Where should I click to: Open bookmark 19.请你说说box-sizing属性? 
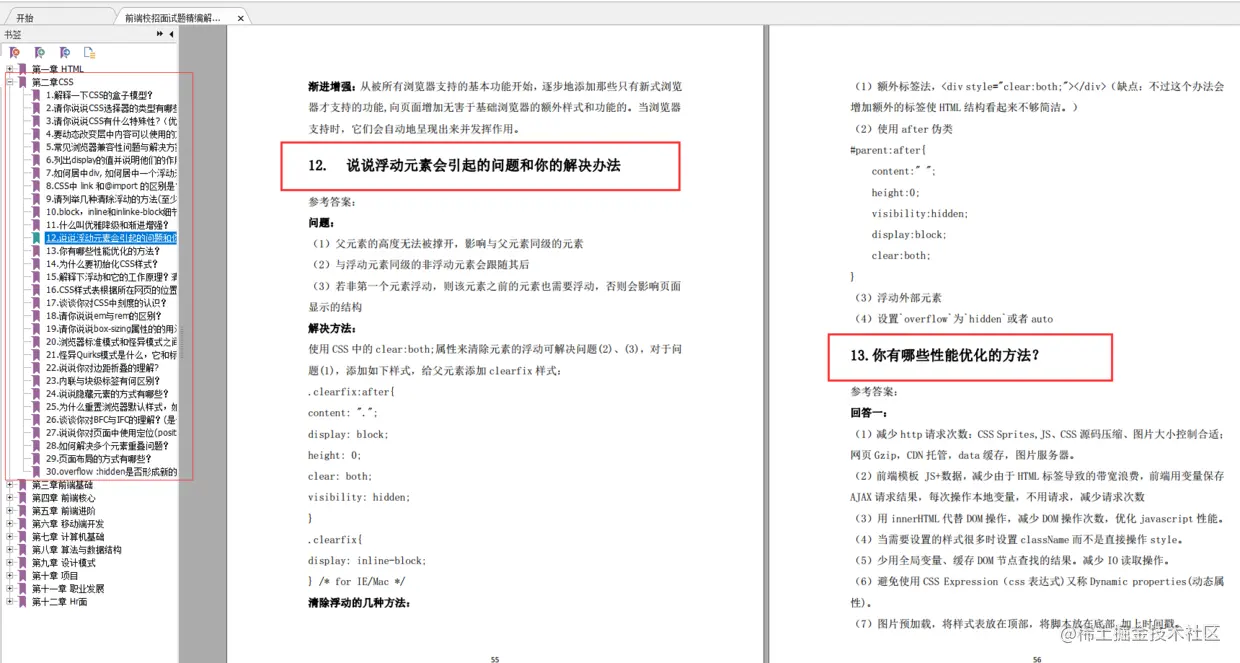pos(112,329)
